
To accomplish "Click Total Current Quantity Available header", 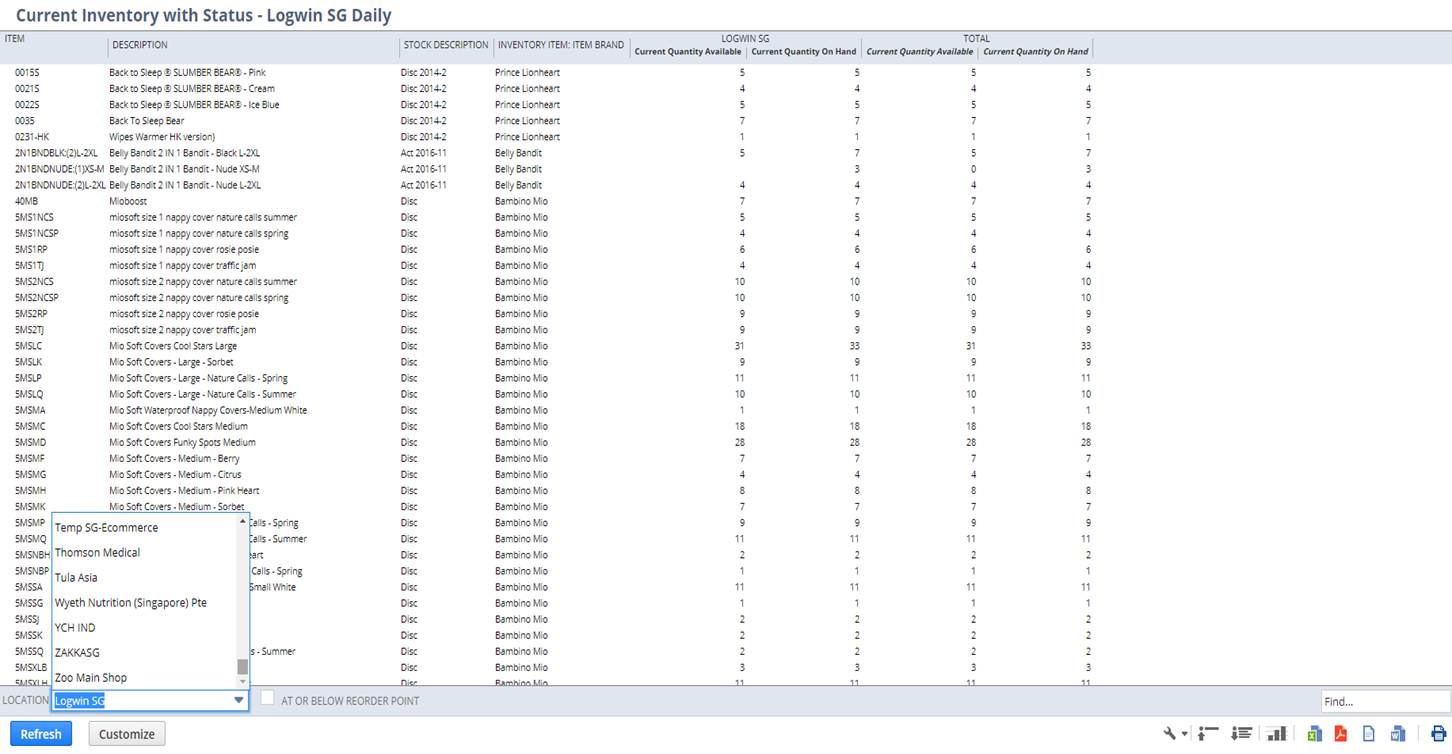I will tap(920, 52).
